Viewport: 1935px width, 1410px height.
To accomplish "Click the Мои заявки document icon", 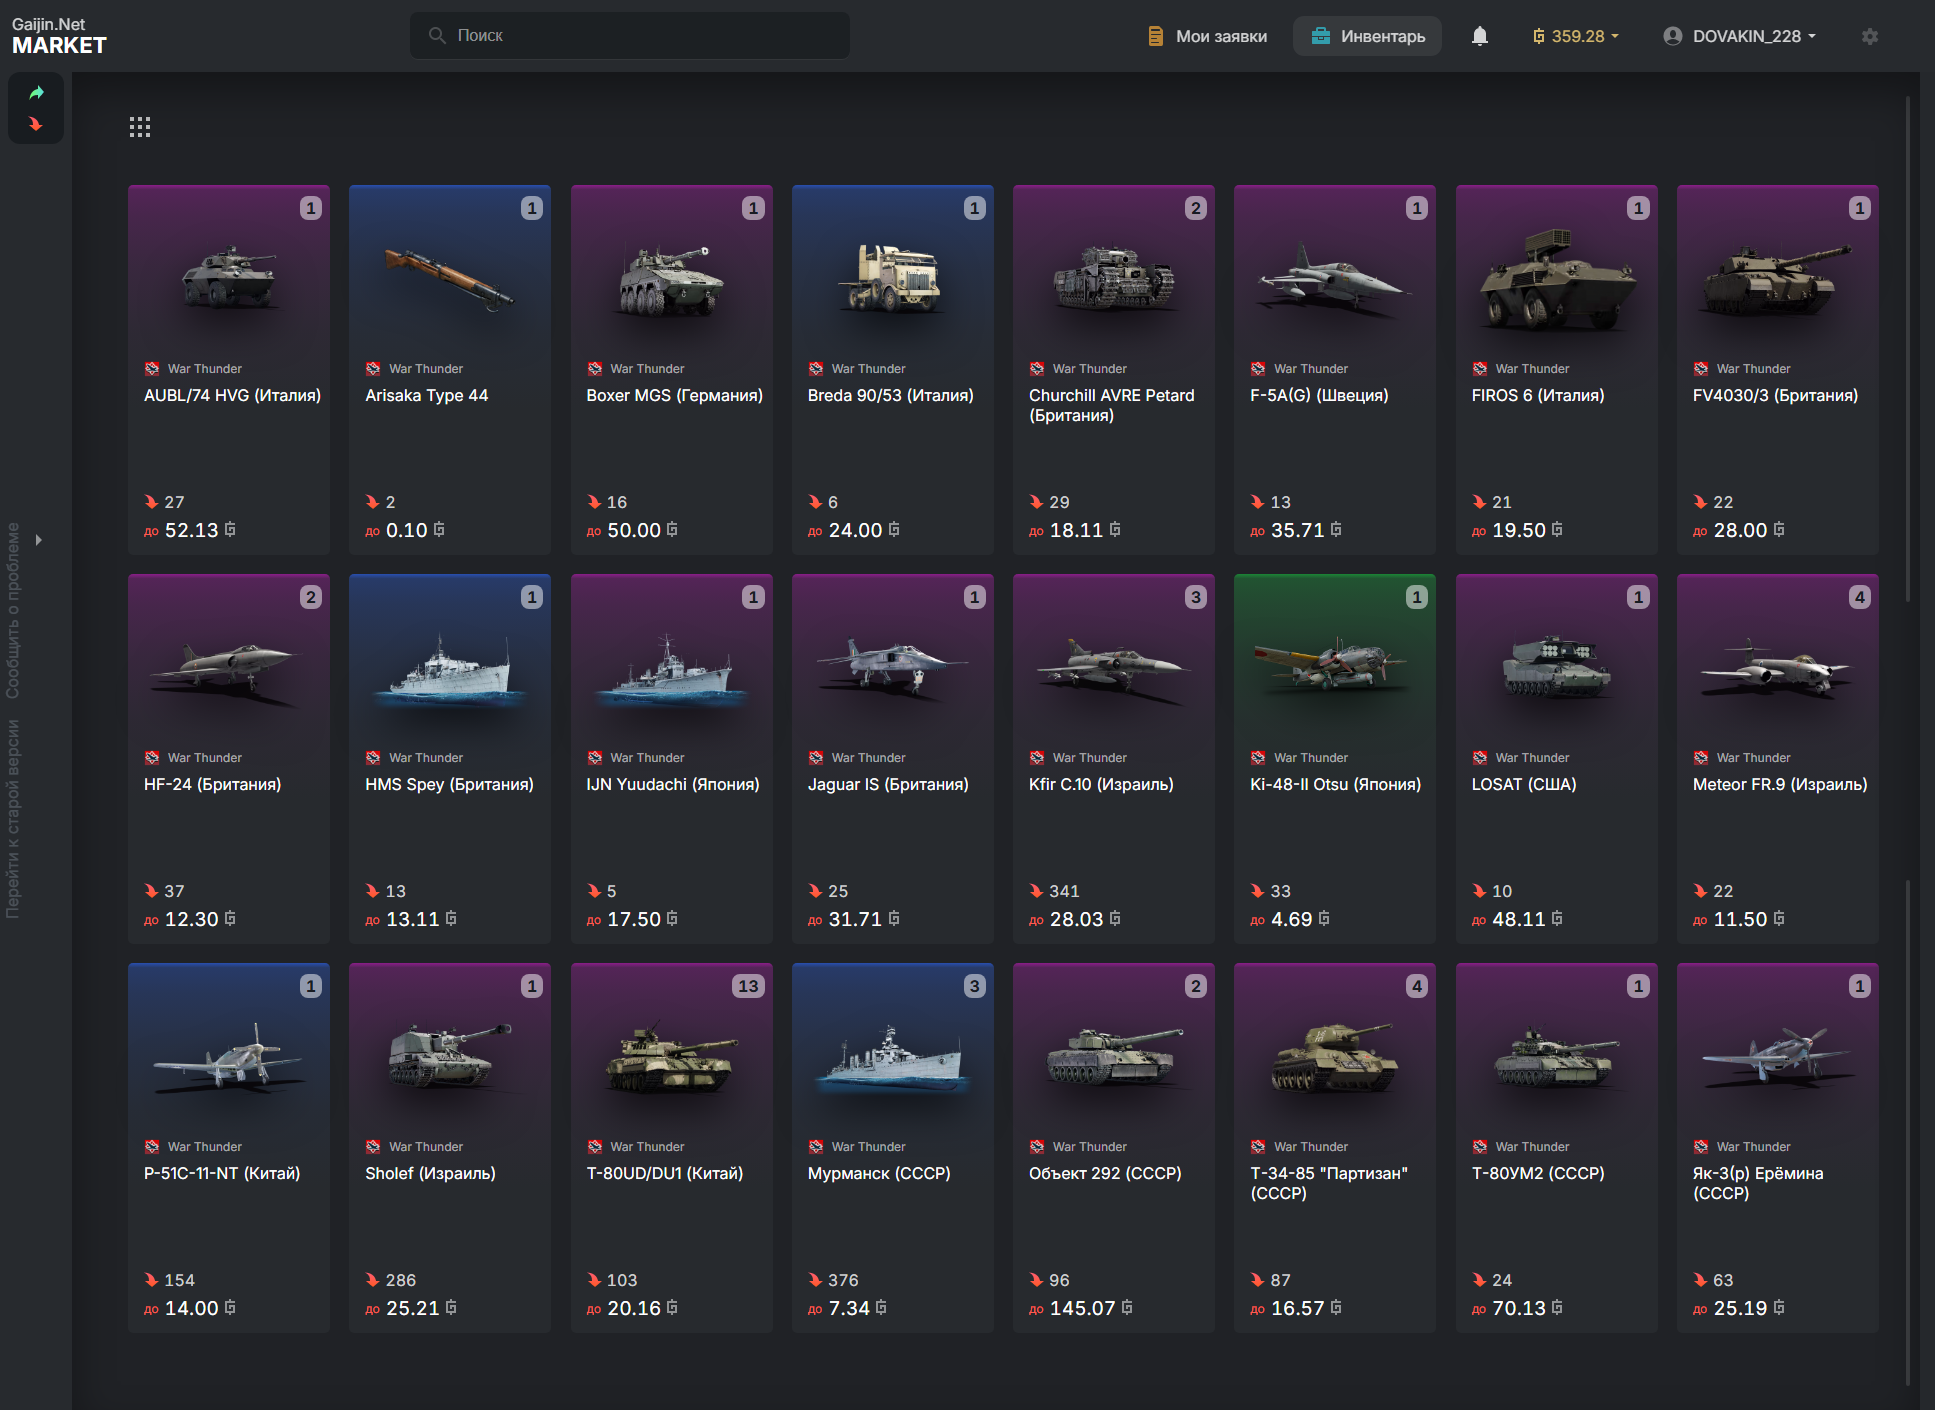I will click(x=1156, y=36).
